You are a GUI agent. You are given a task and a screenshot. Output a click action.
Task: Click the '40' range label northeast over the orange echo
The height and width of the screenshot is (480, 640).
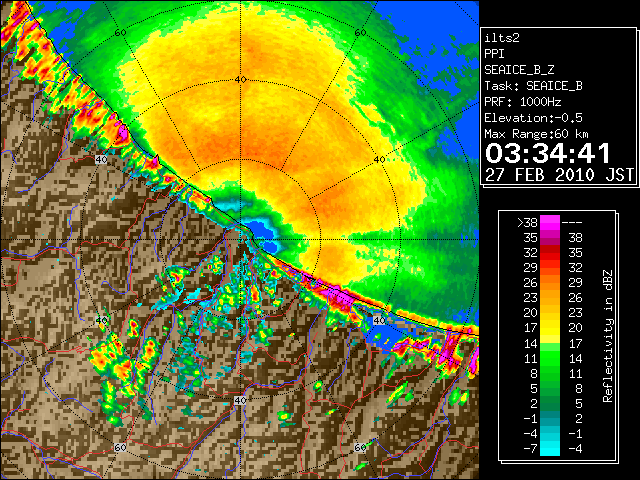(379, 159)
